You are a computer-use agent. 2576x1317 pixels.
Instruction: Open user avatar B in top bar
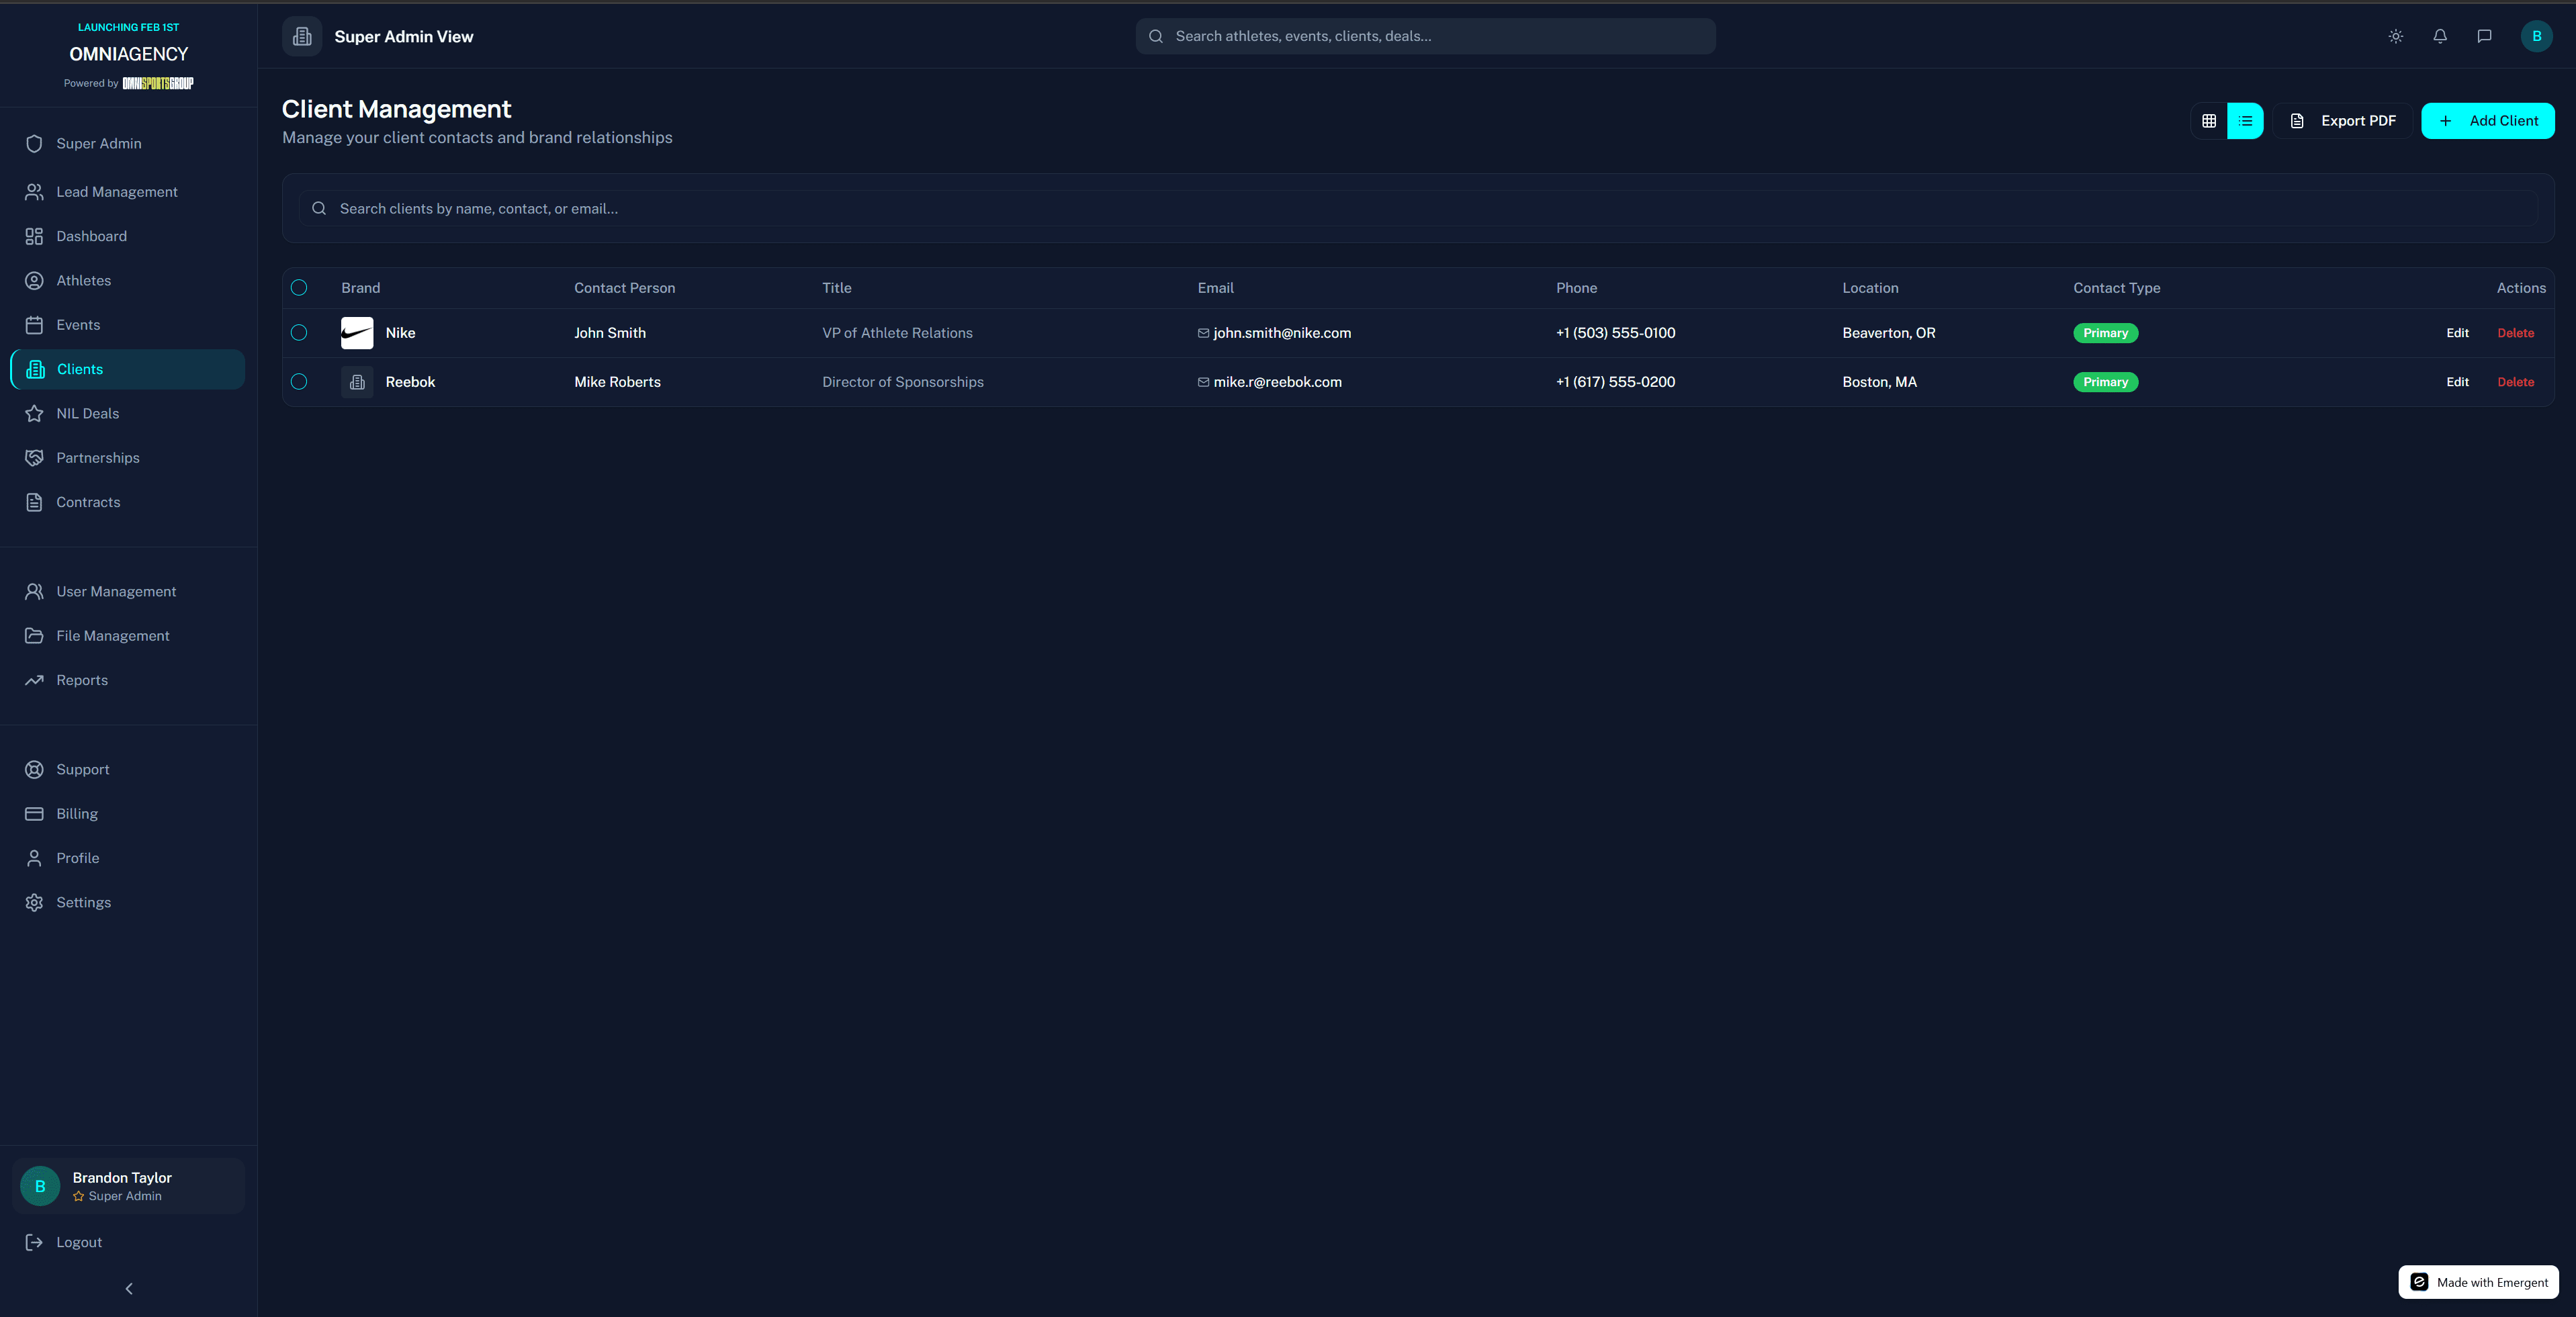pos(2536,36)
